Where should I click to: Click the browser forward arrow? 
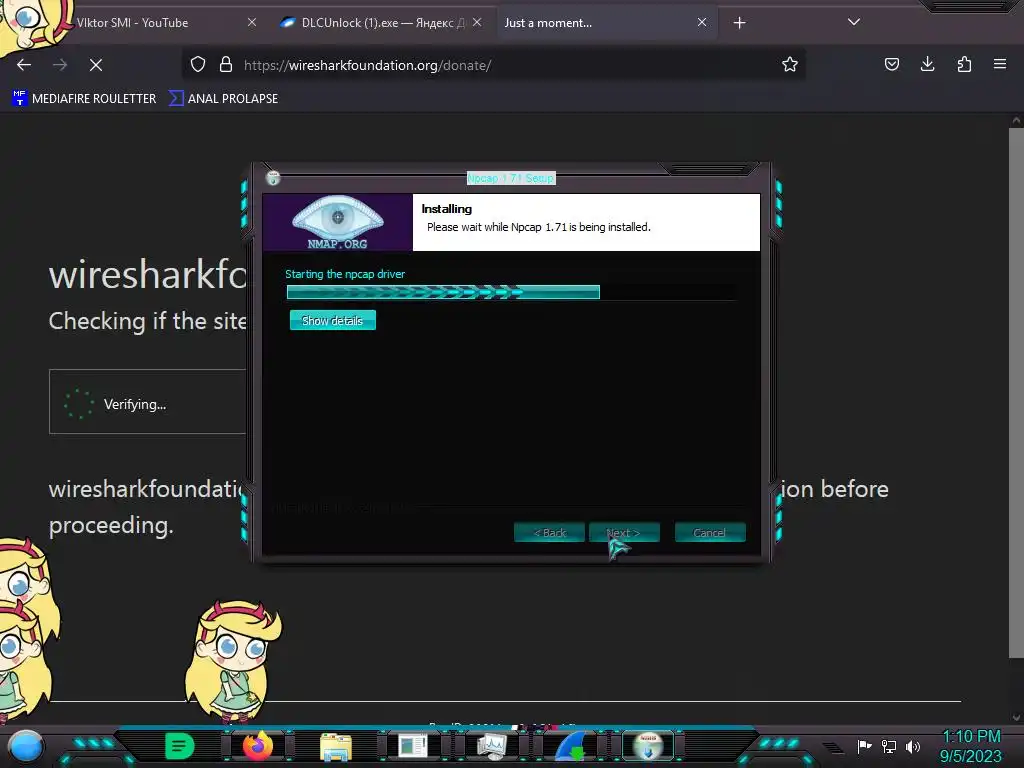coord(60,65)
